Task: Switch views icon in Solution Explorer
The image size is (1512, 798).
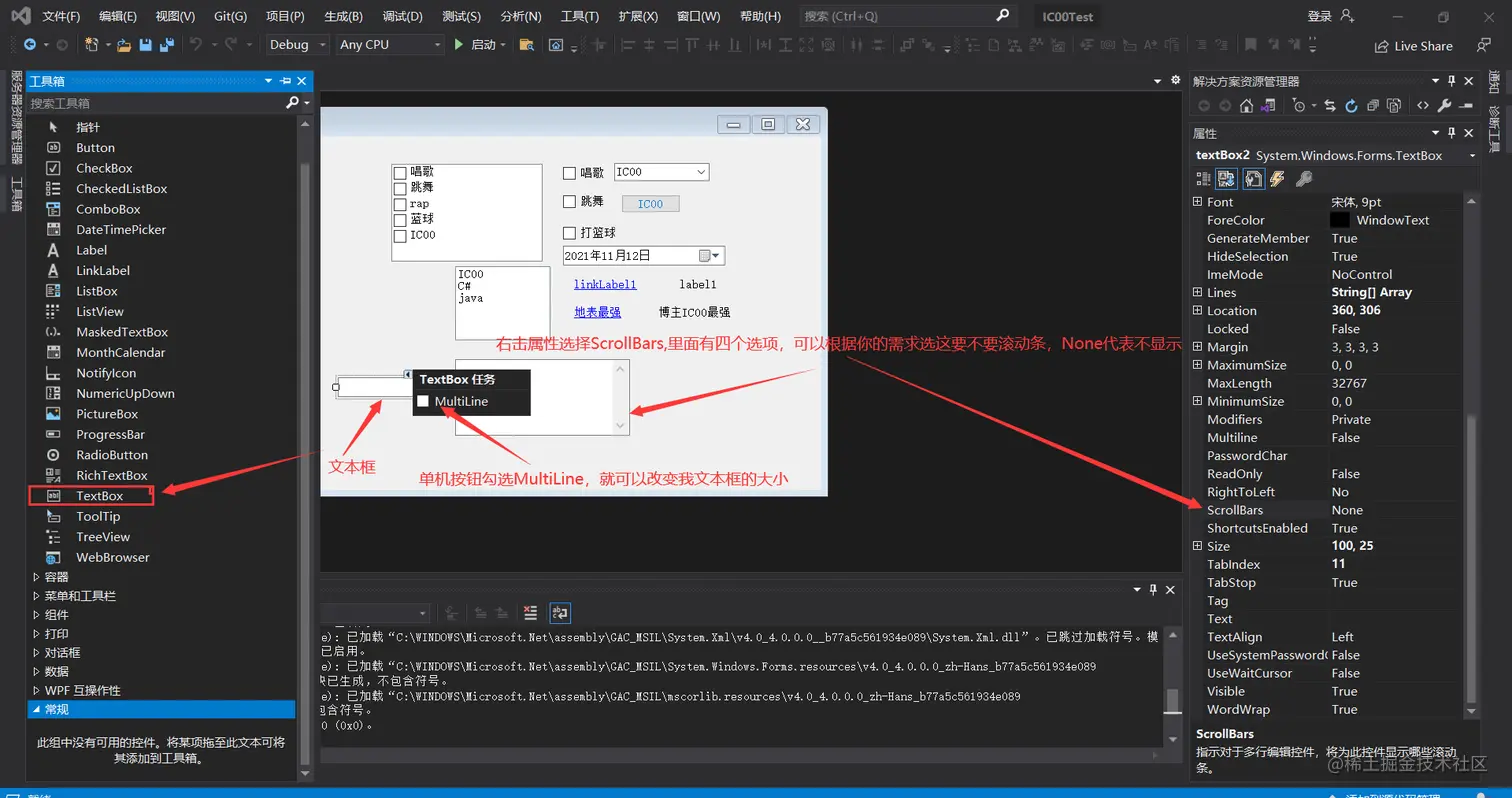Action: (x=1267, y=105)
